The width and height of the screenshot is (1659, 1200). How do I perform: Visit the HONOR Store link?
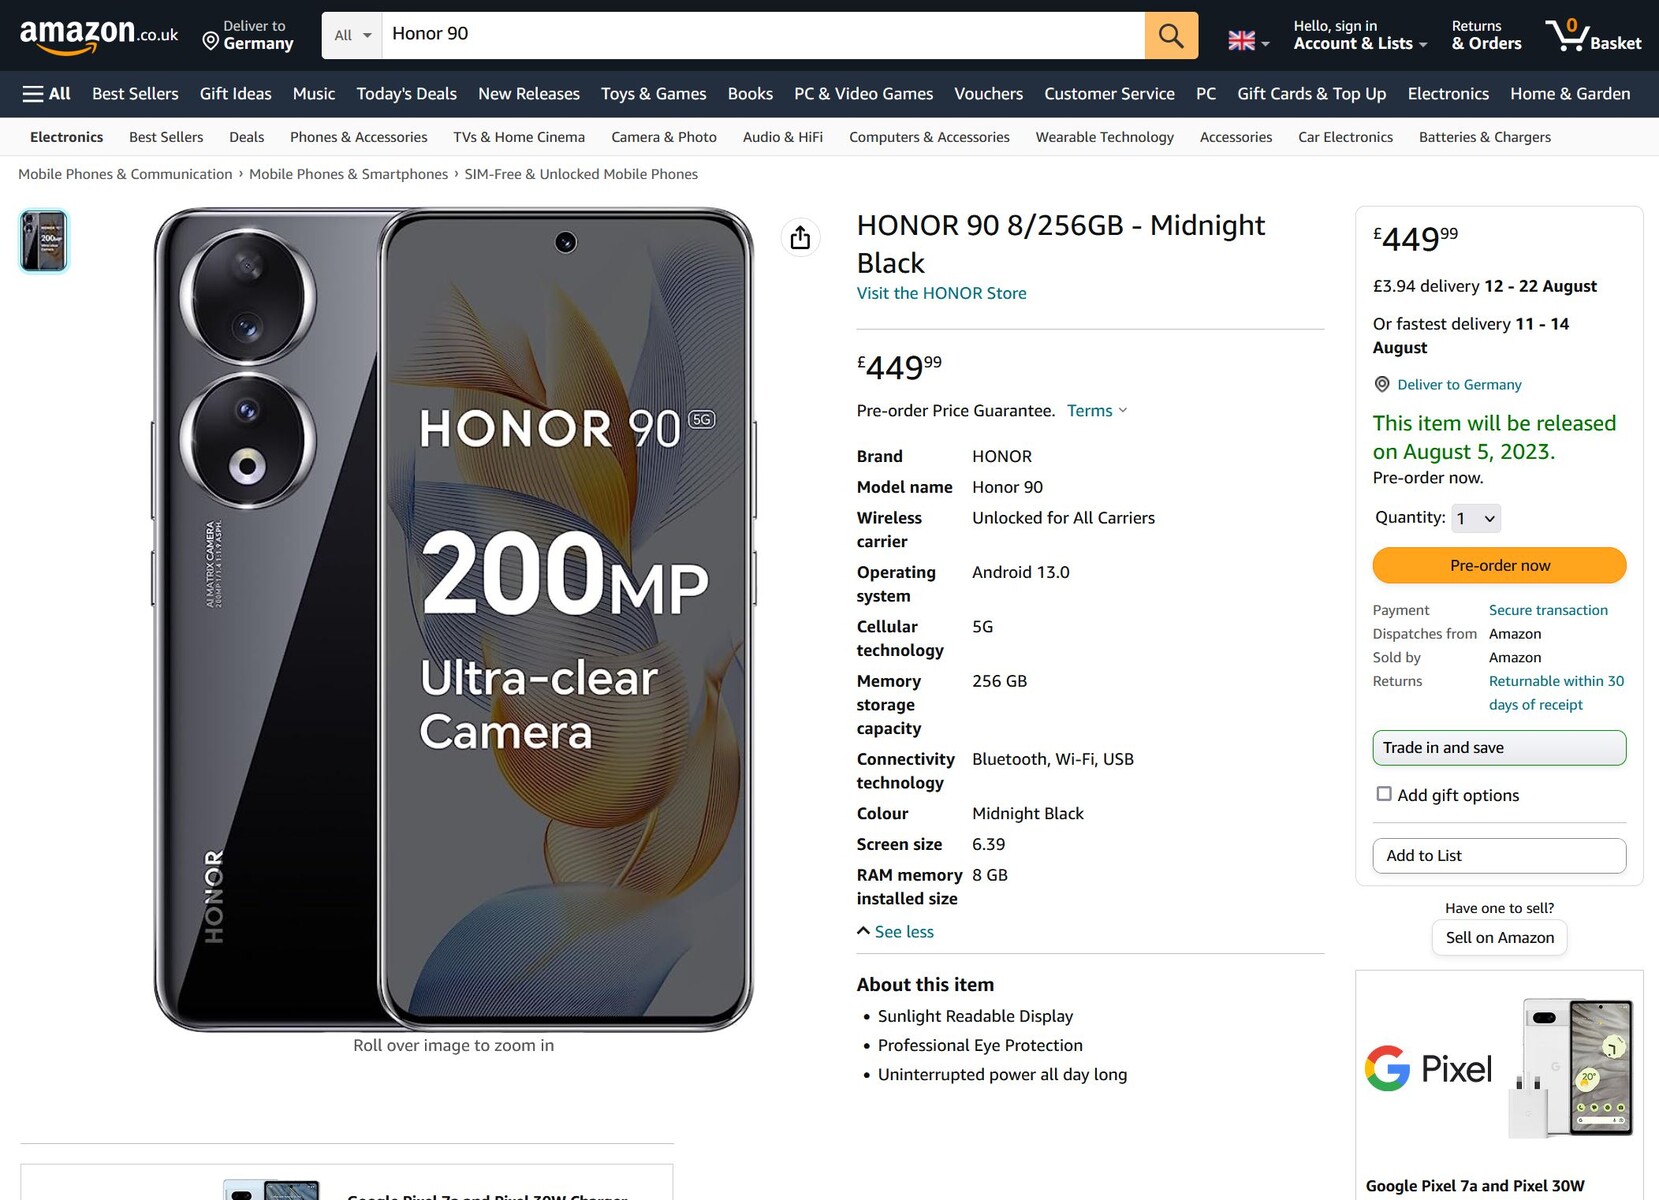[941, 293]
